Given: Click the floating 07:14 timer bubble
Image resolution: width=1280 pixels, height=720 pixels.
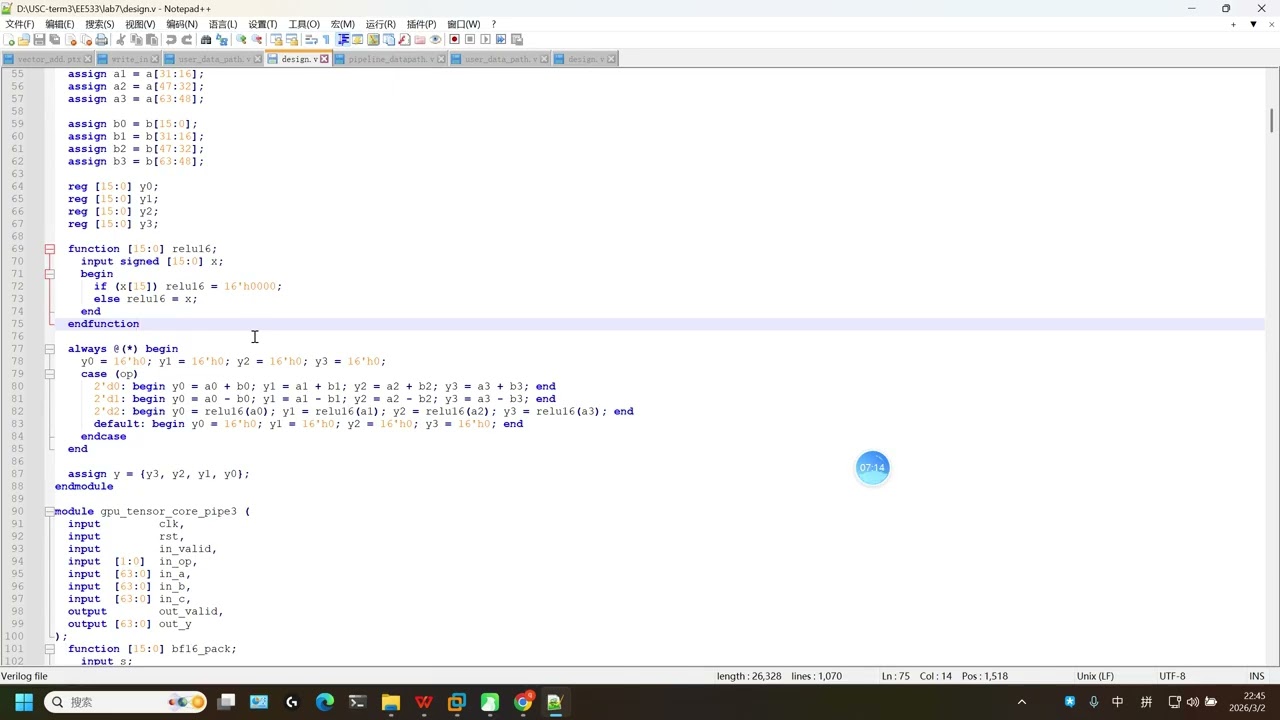Looking at the screenshot, I should coord(872,467).
